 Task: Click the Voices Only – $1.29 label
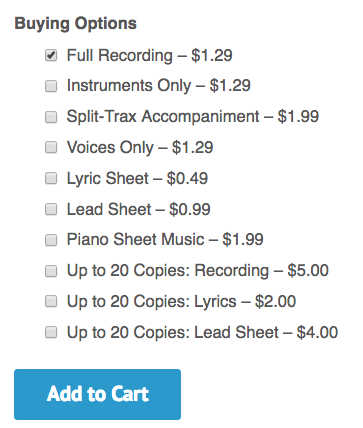point(140,148)
